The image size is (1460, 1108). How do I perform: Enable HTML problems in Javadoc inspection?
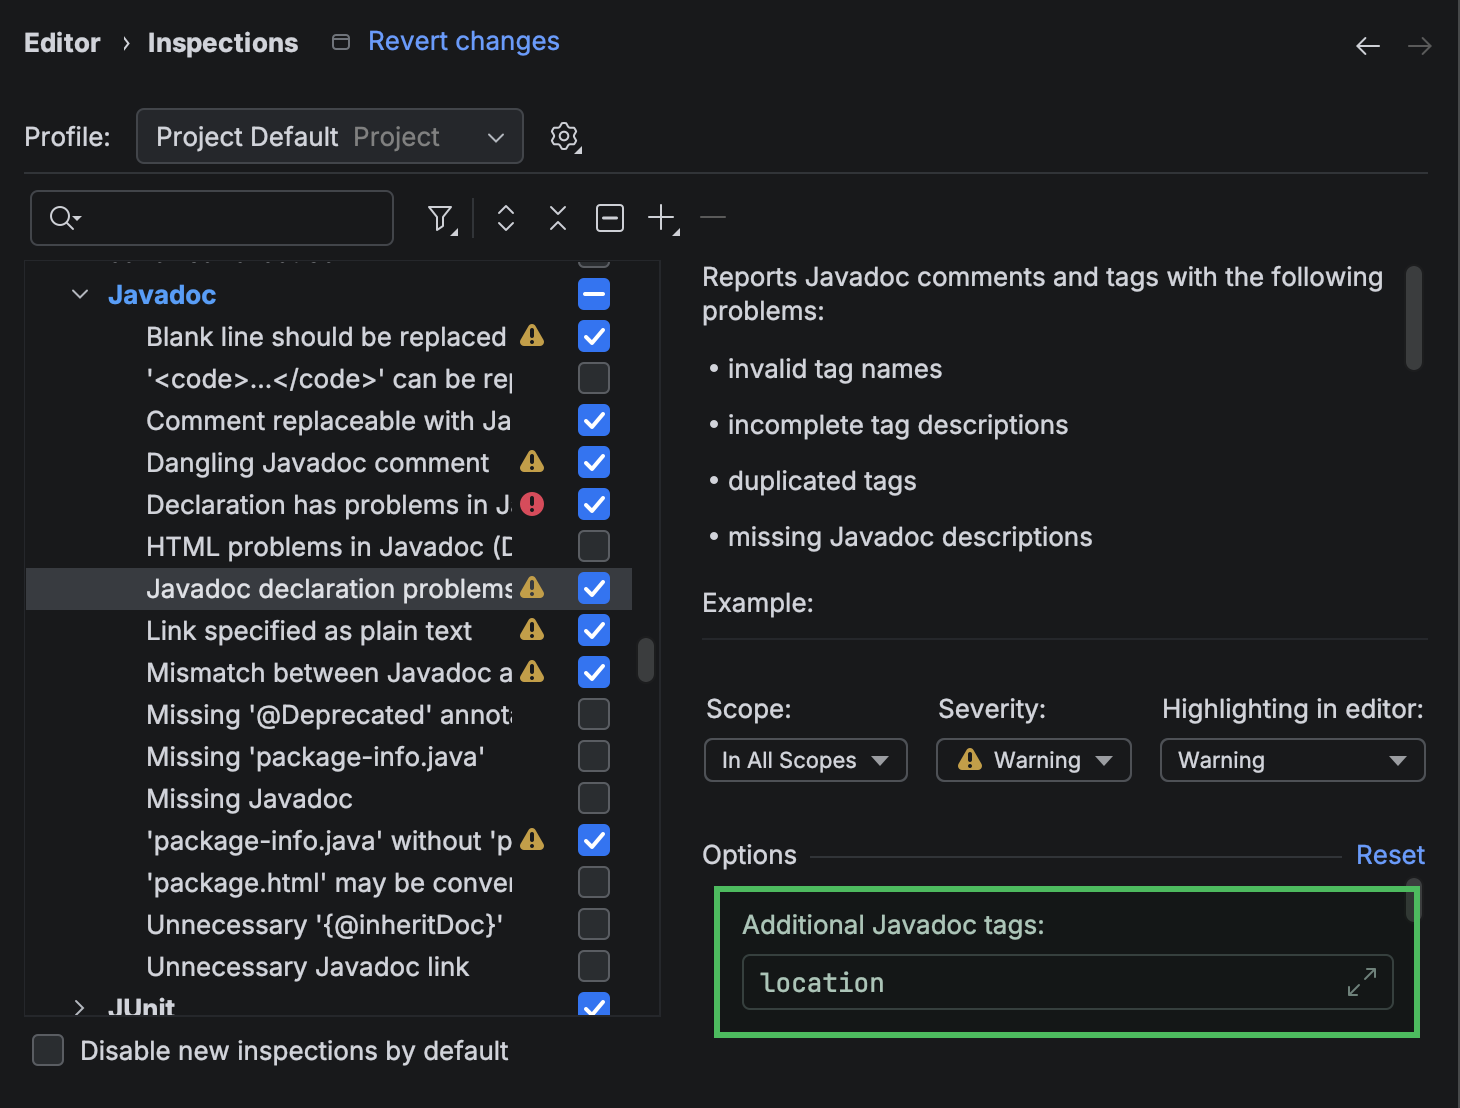tap(594, 547)
